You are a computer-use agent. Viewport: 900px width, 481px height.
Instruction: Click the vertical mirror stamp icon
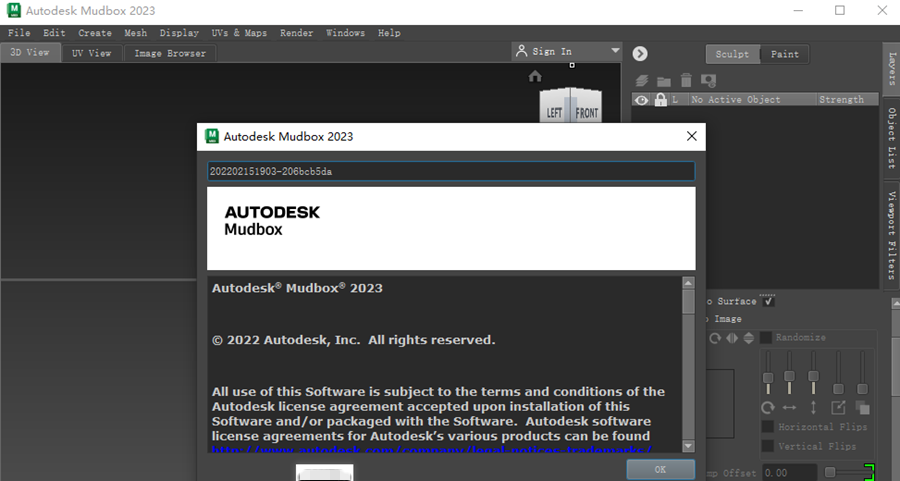click(x=748, y=338)
